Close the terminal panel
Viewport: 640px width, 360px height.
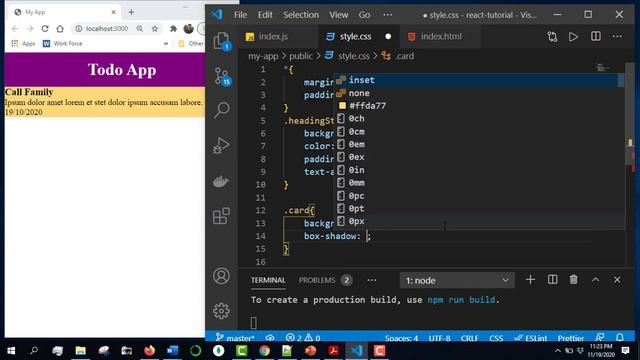coord(617,280)
